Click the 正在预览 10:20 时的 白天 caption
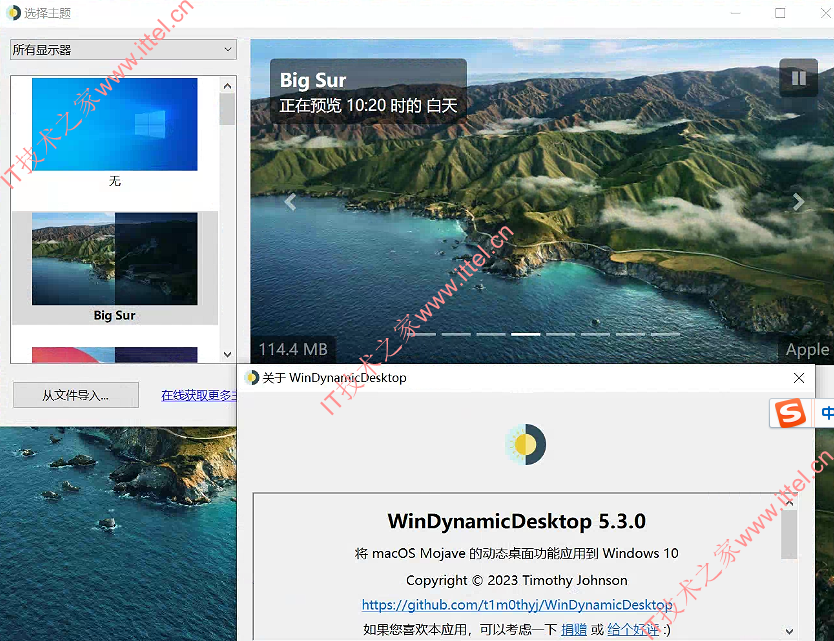This screenshot has width=834, height=641. pos(369,105)
